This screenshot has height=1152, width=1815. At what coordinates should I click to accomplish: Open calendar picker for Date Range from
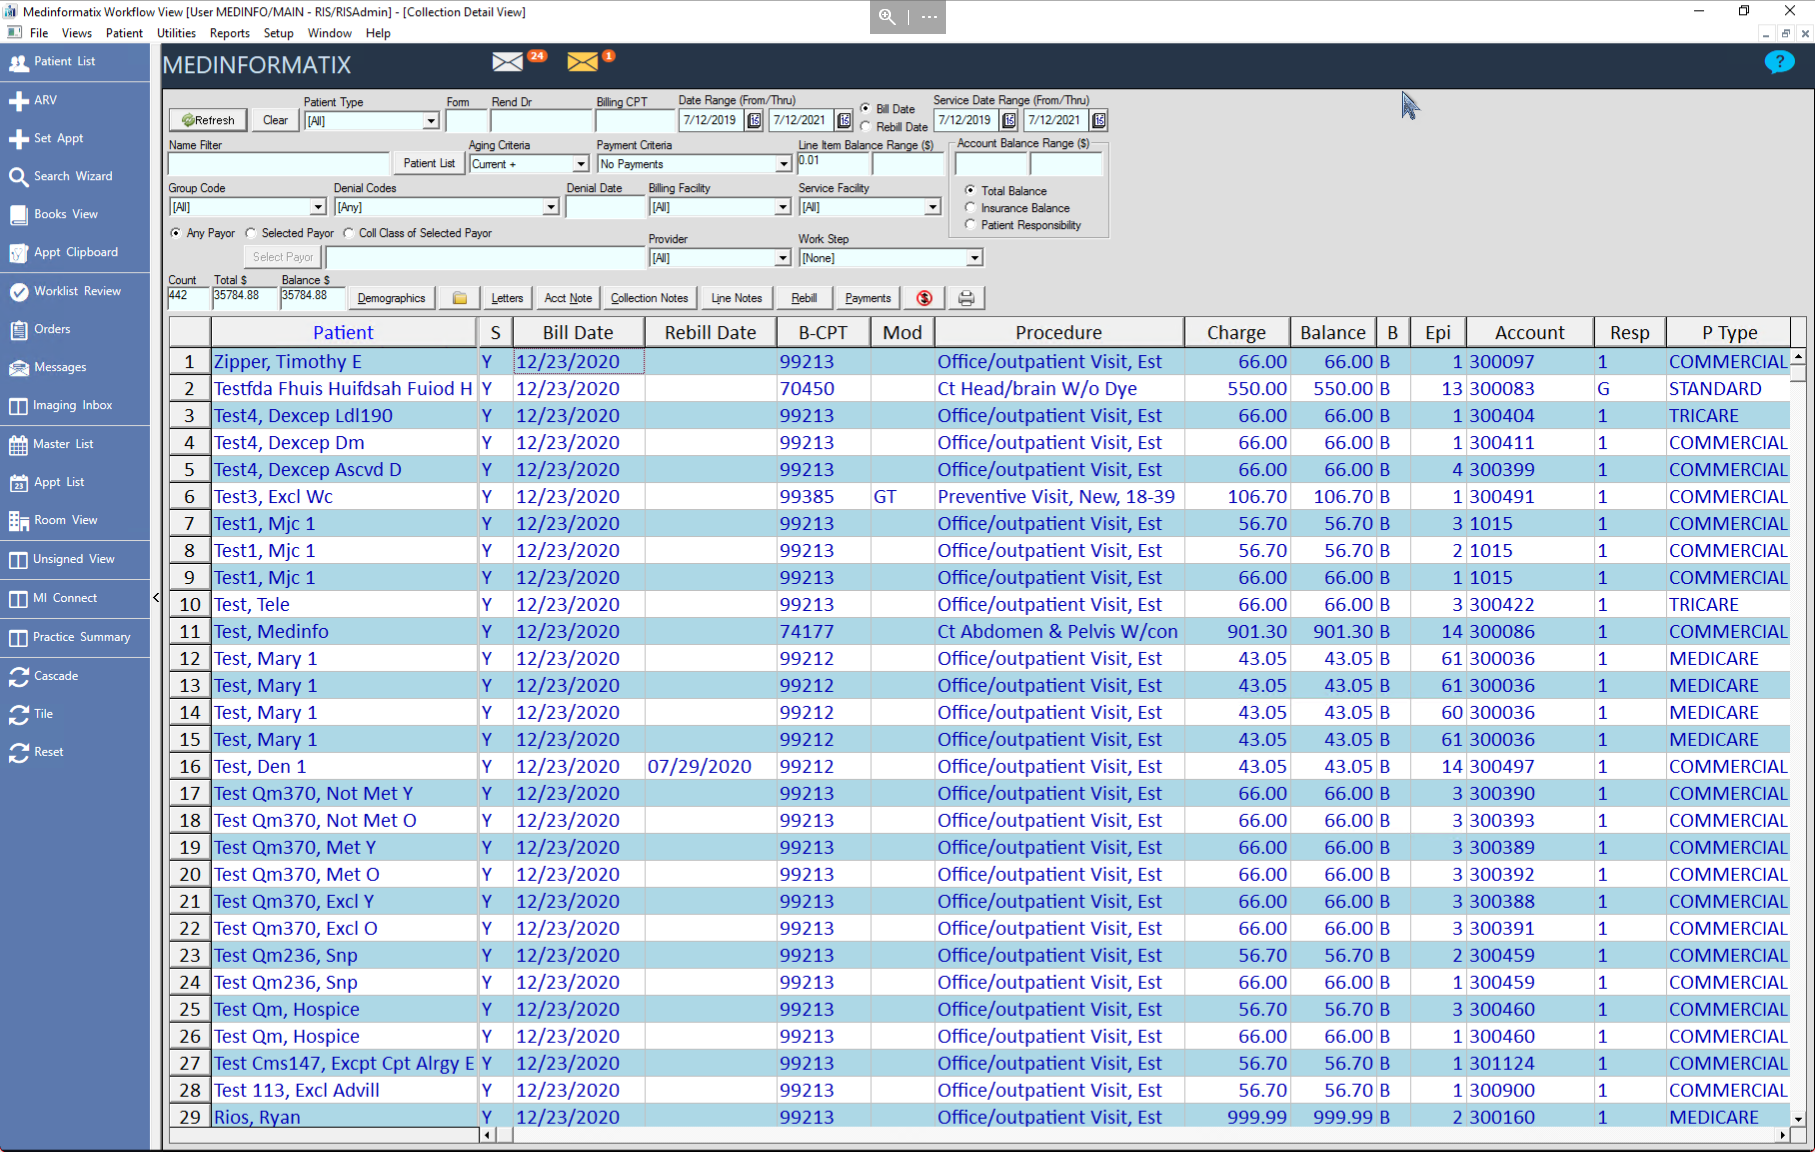click(x=755, y=121)
